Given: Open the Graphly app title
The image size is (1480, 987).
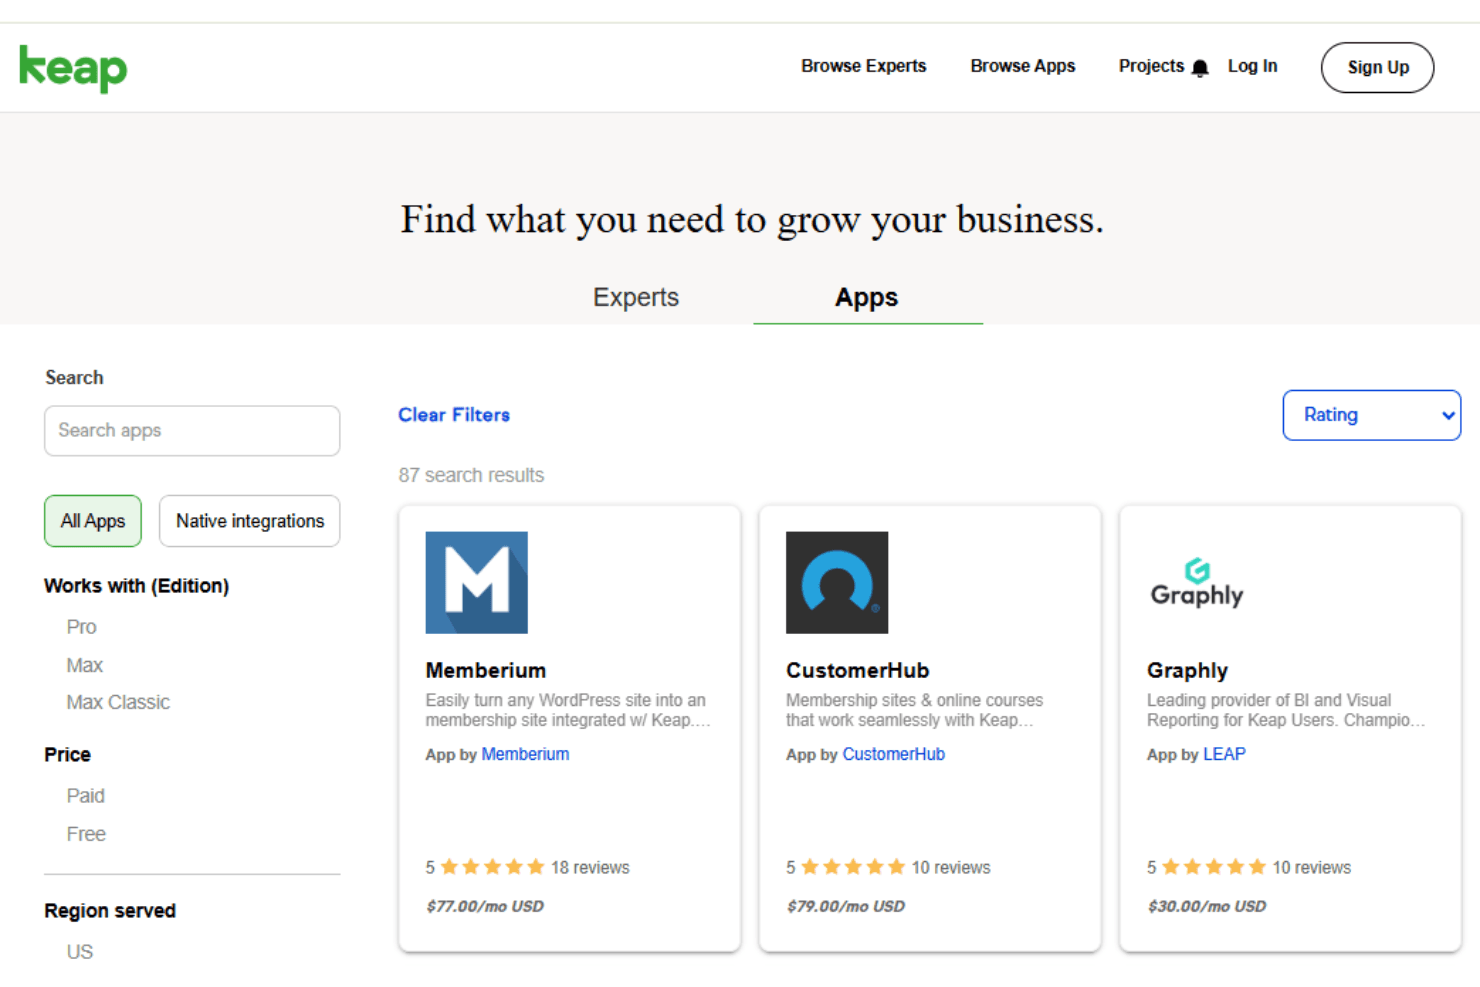Looking at the screenshot, I should coord(1187,670).
